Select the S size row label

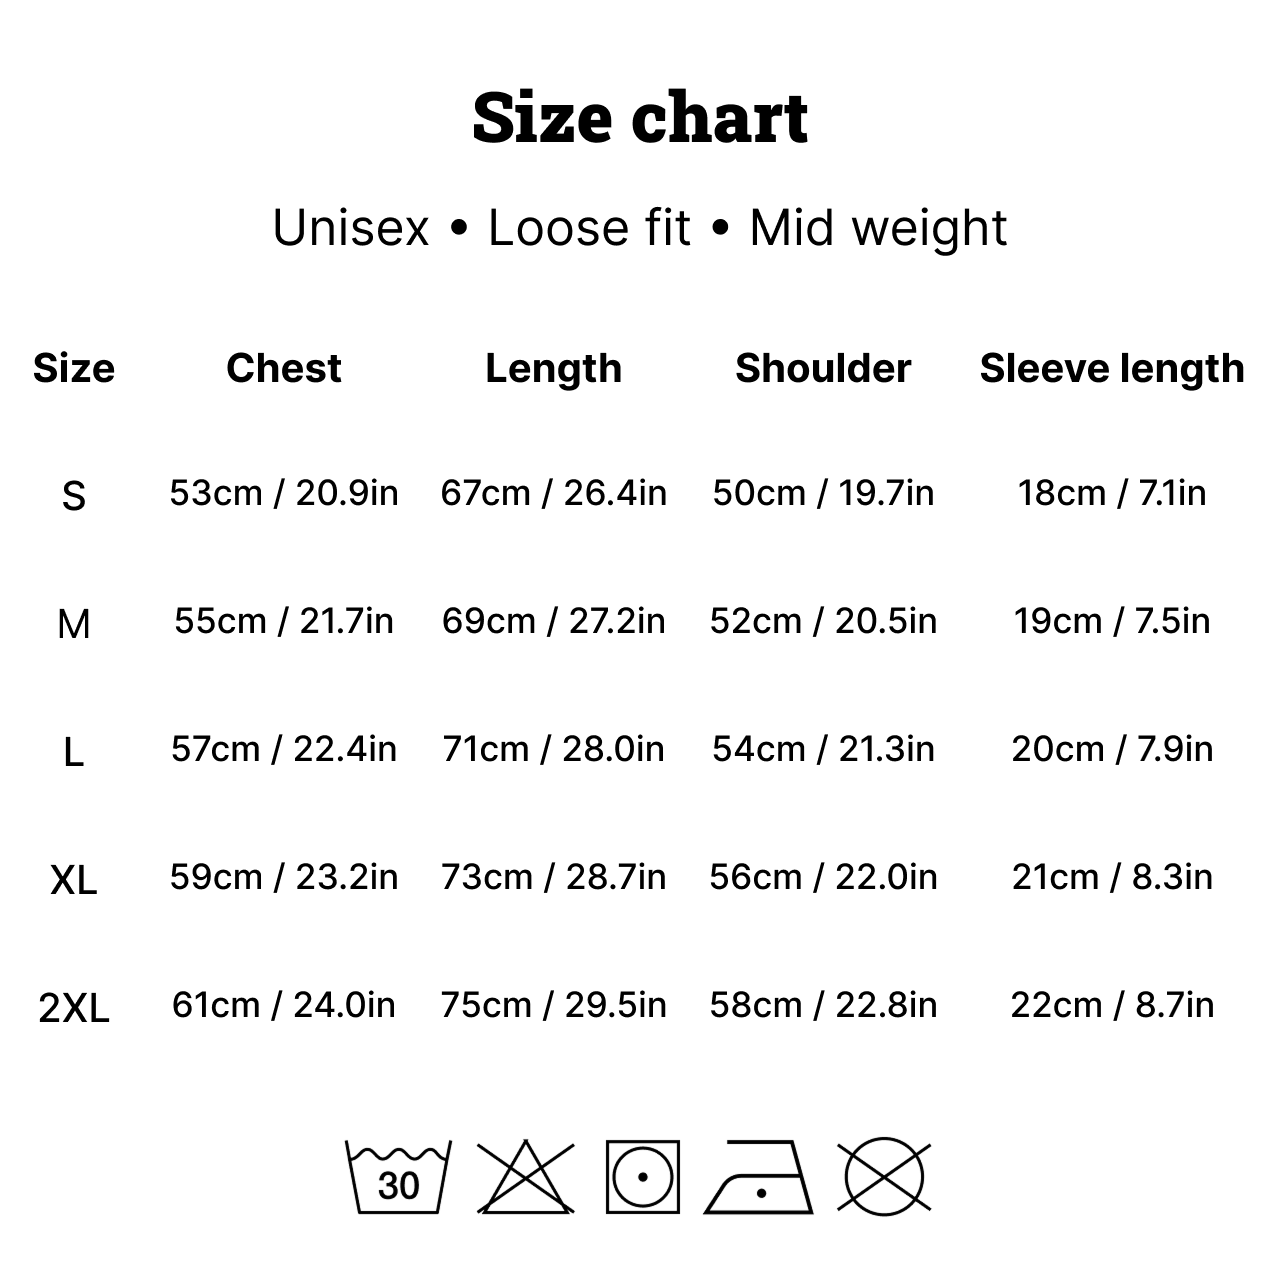pos(74,496)
